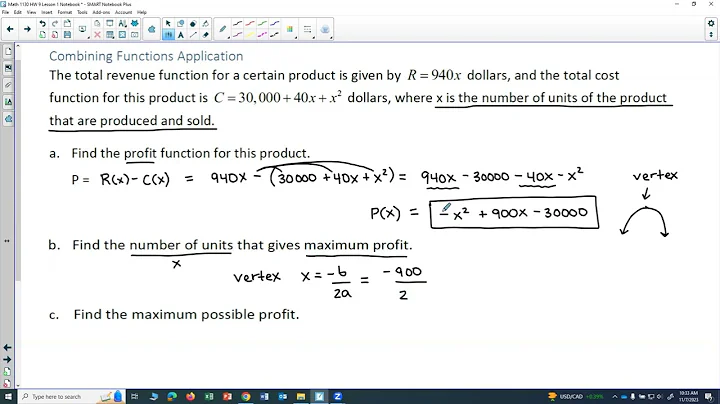Open Add-ons side tab
720x404 pixels.
[8, 119]
